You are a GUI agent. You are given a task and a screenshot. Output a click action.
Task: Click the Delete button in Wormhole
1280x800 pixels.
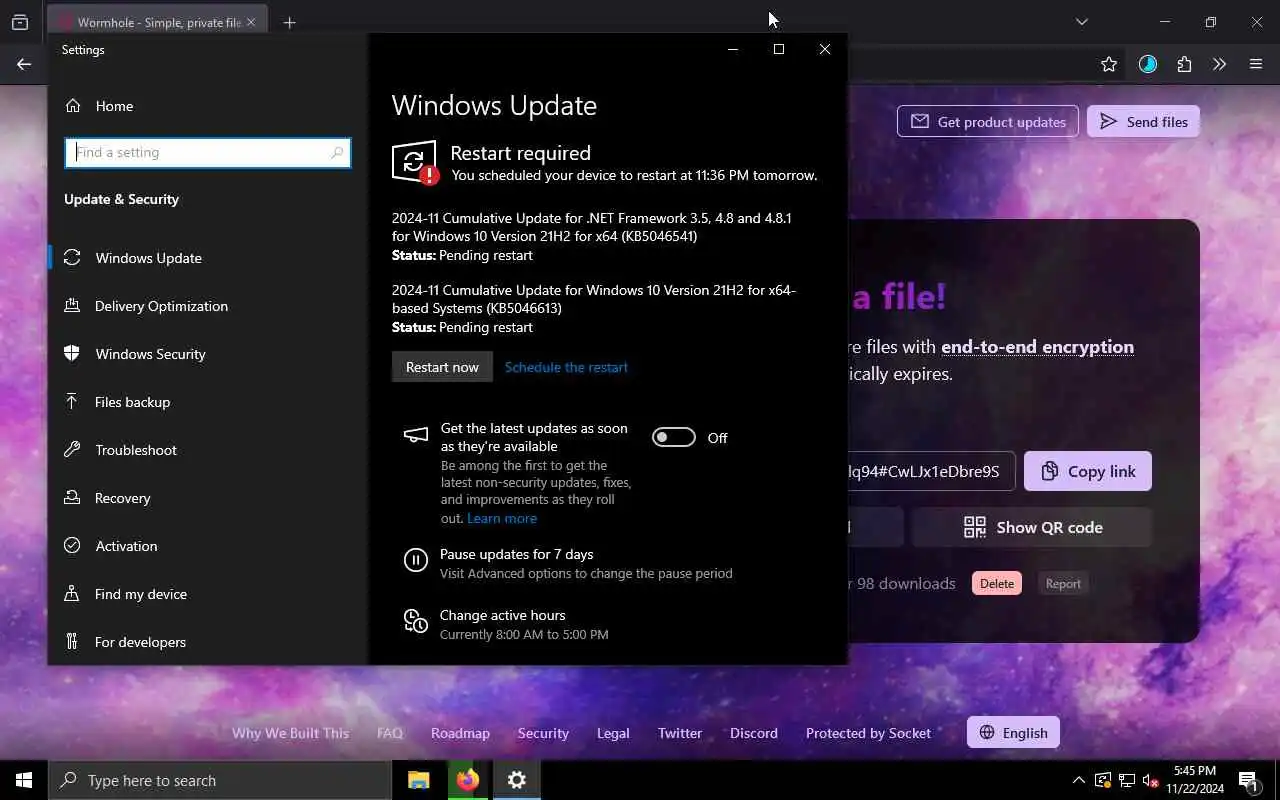[x=997, y=583]
